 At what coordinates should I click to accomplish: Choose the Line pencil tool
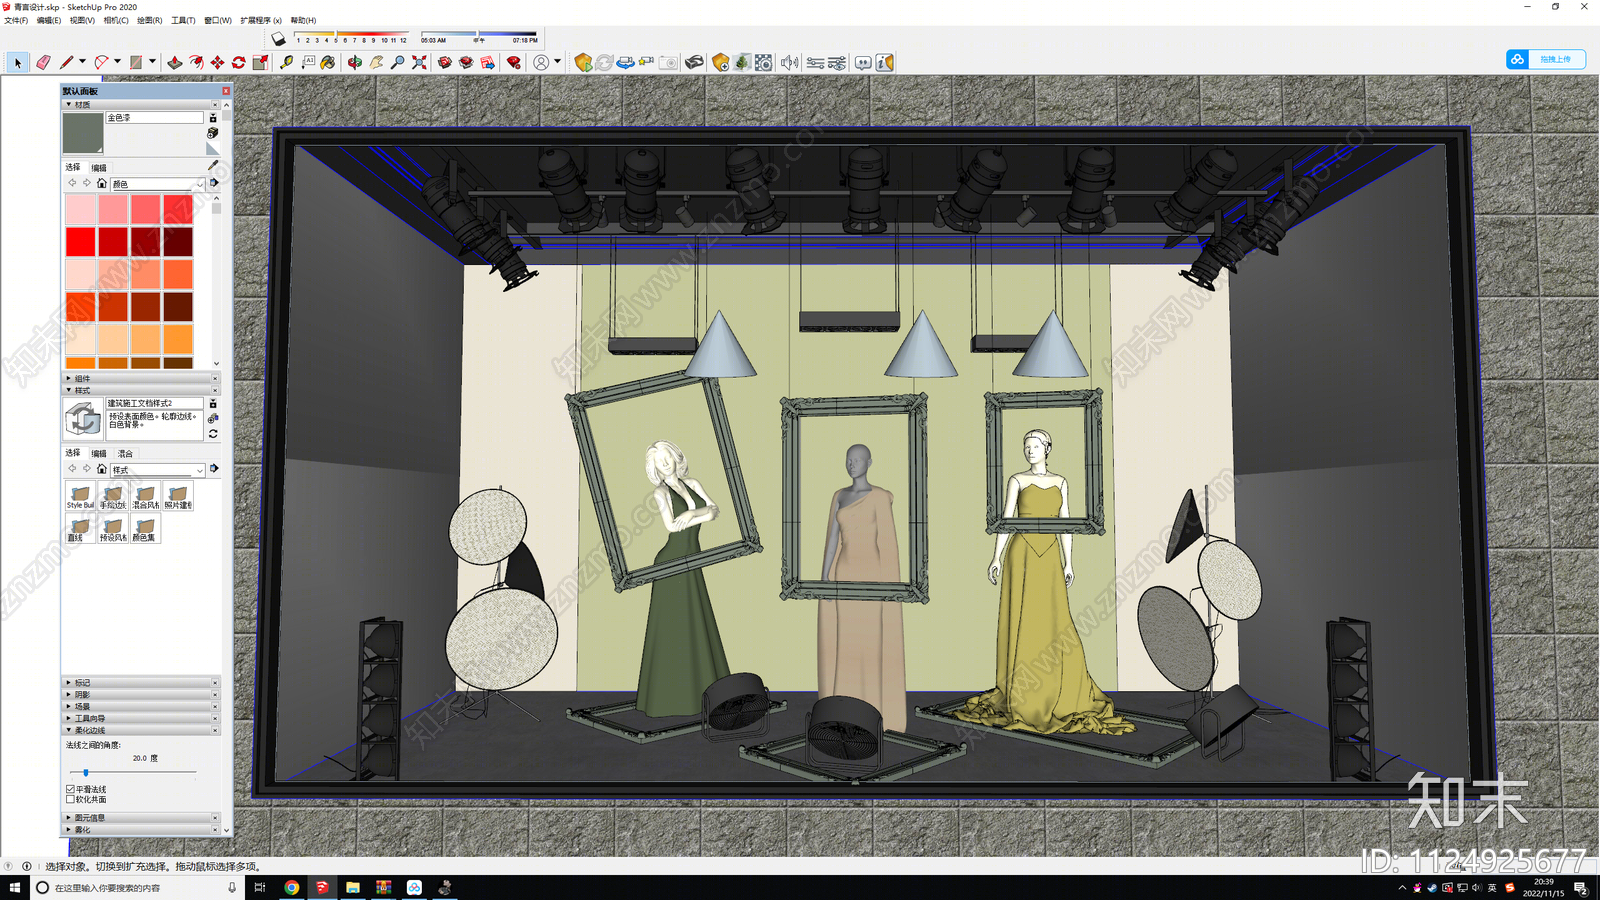[66, 62]
